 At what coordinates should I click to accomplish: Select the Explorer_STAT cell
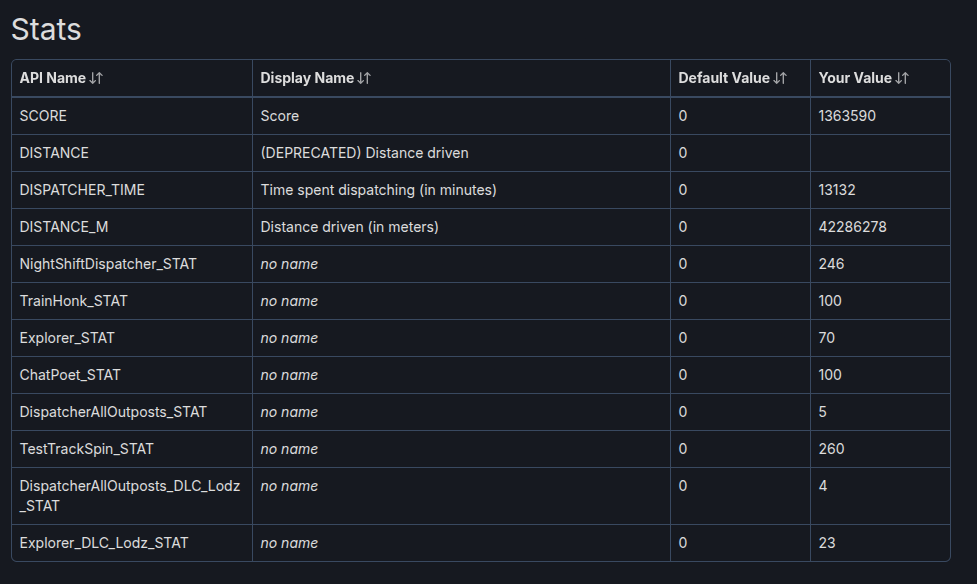(x=67, y=338)
